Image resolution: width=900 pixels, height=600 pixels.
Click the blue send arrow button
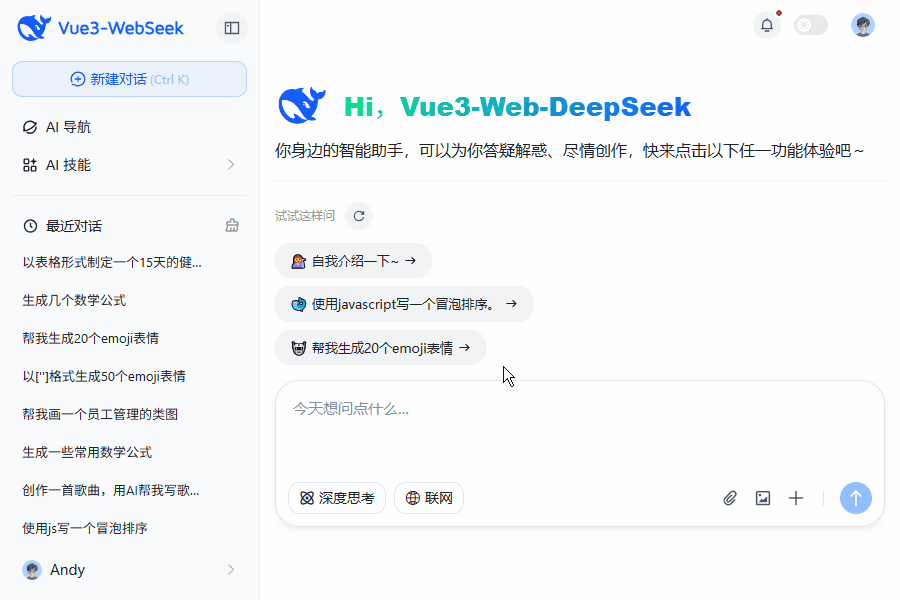pyautogui.click(x=856, y=497)
